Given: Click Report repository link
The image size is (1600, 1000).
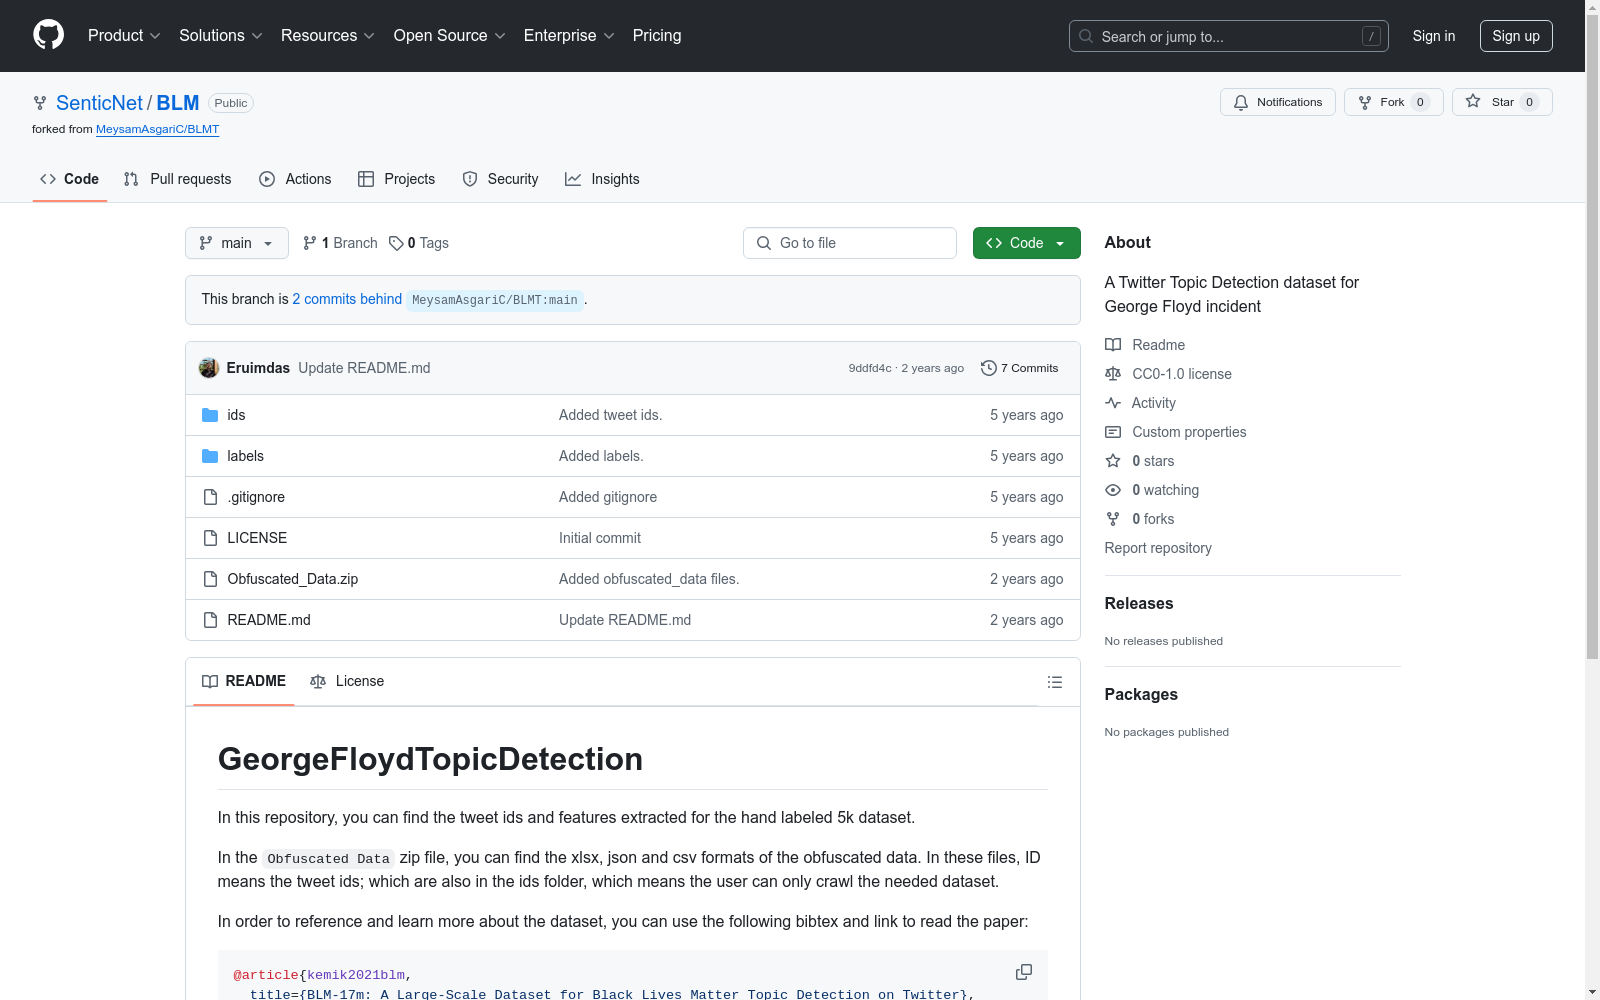Looking at the screenshot, I should click(x=1158, y=548).
